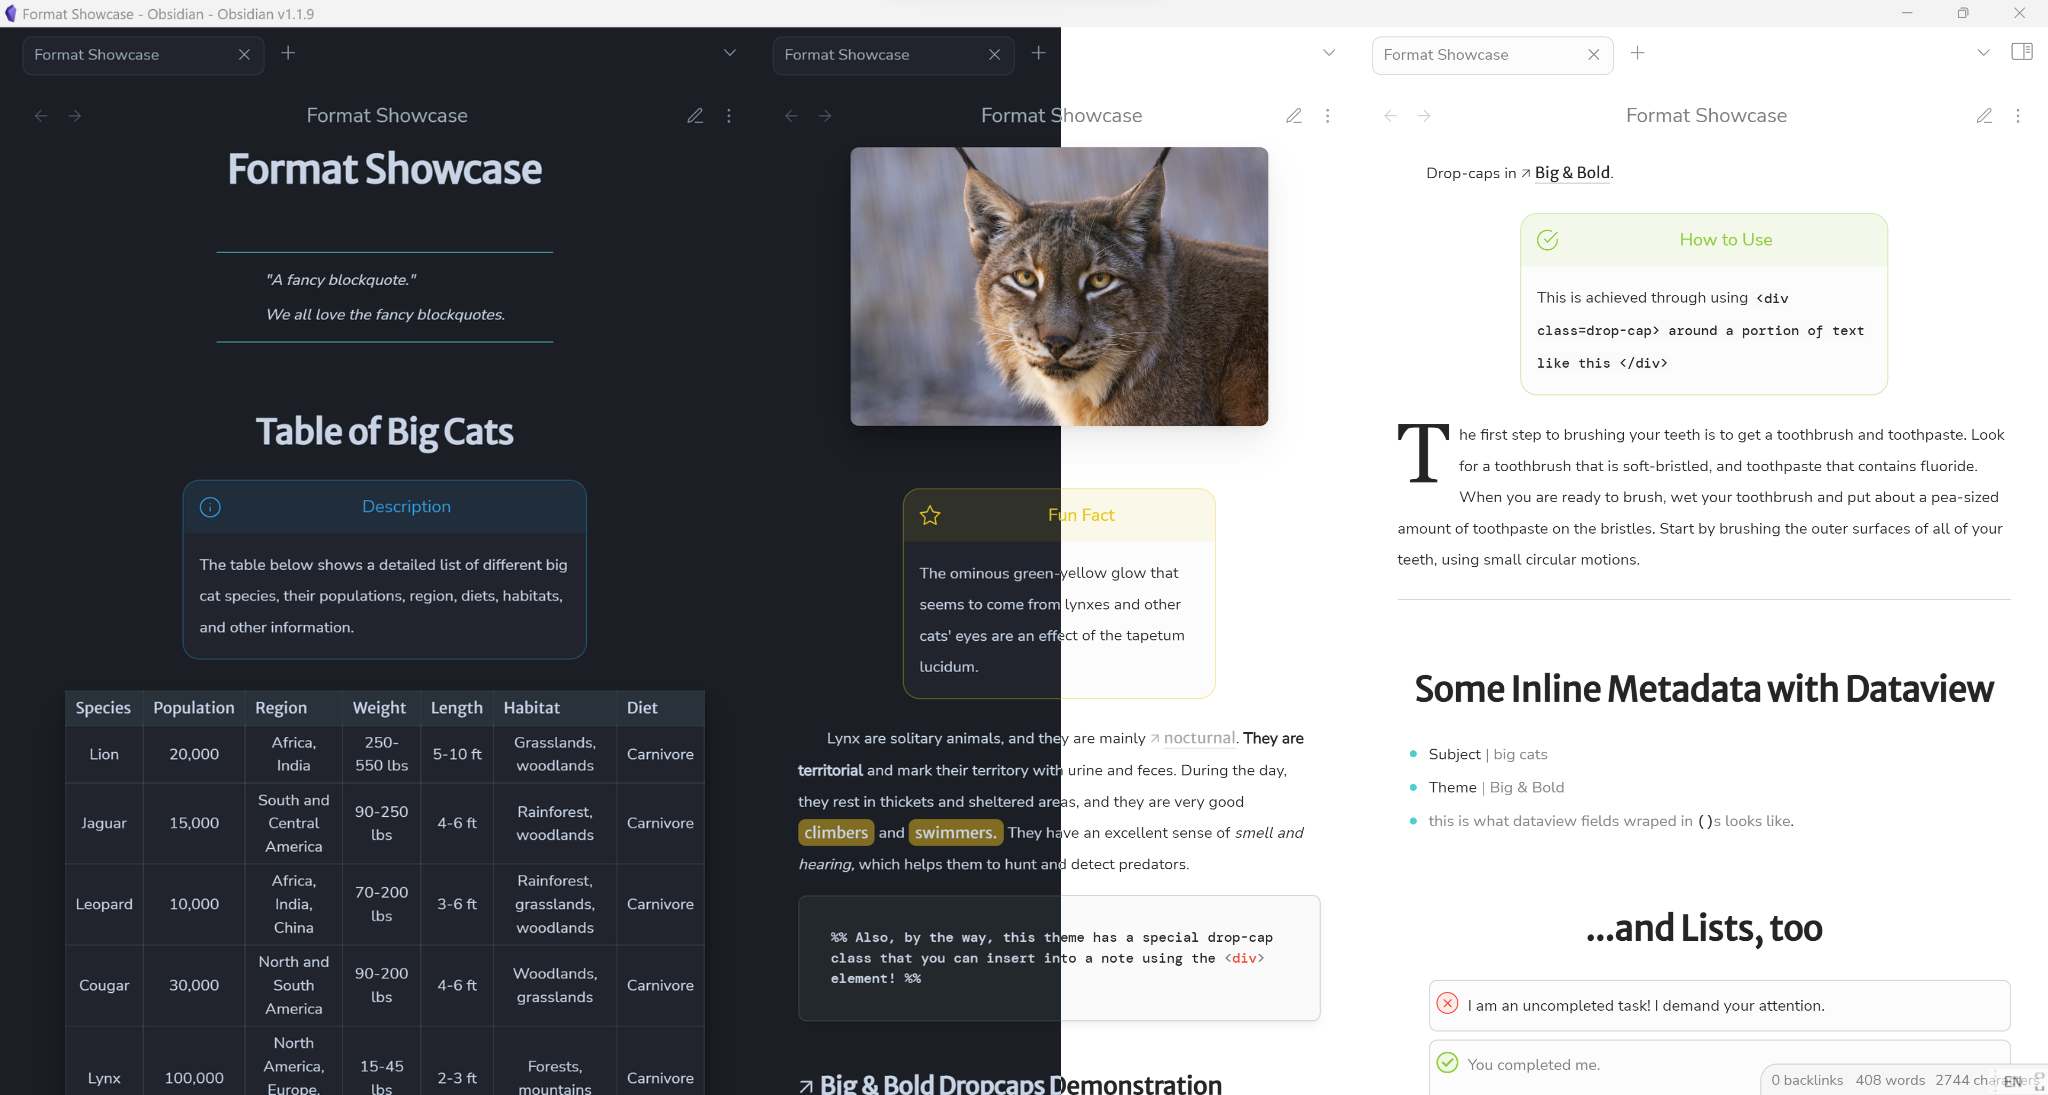Expand tab list dropdown in left pane
This screenshot has width=2048, height=1095.
coord(730,53)
